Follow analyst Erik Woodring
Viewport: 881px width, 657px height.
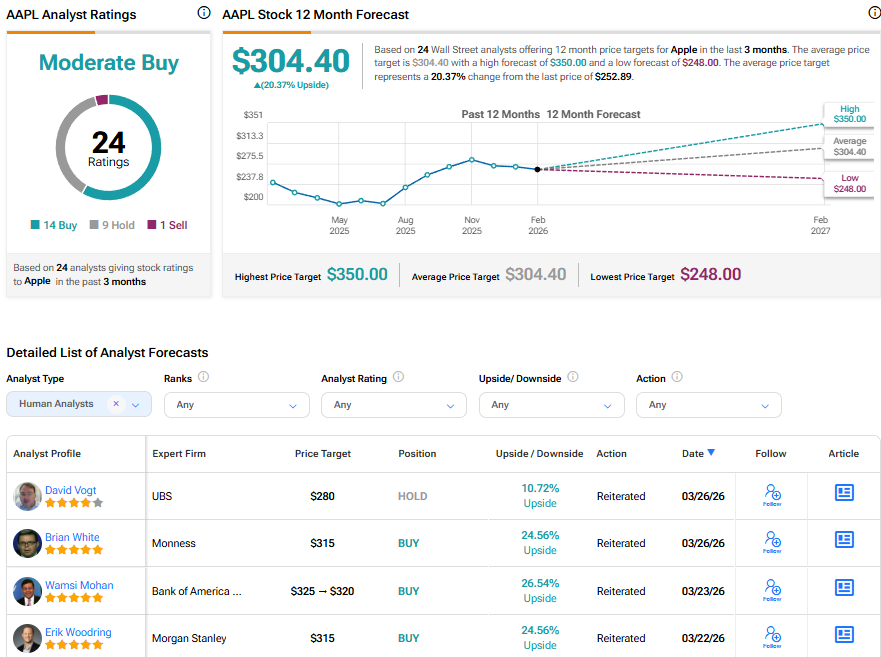[x=771, y=637]
